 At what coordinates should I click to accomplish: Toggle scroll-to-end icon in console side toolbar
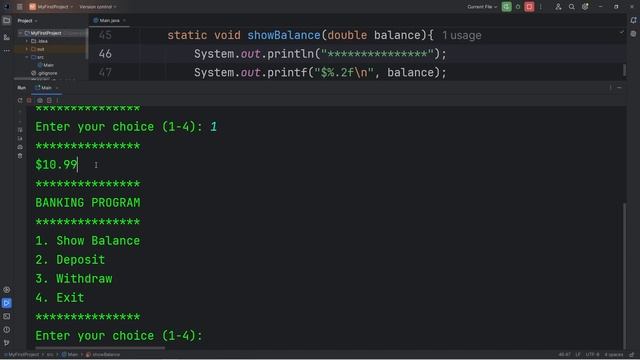[x=20, y=138]
